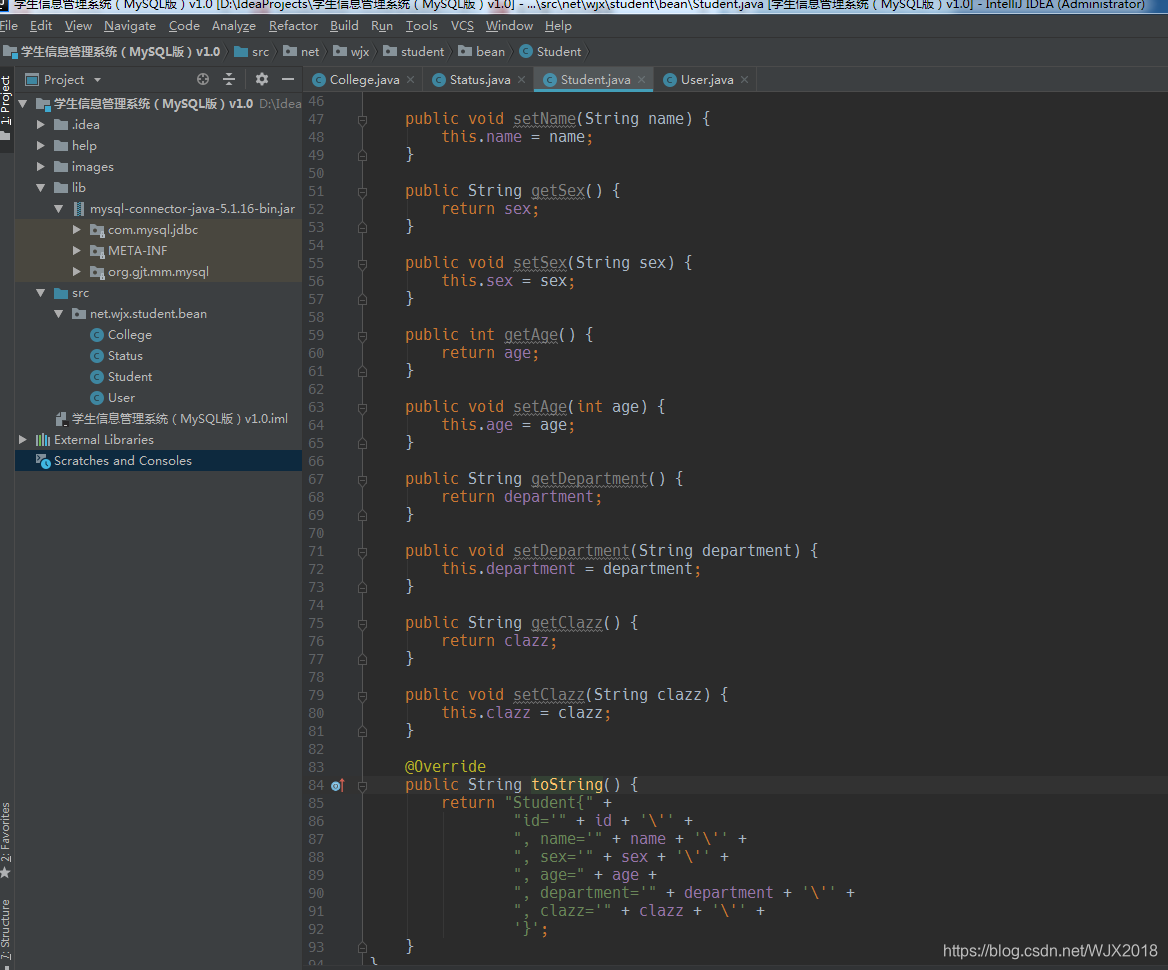Open the File menu

click(x=9, y=26)
